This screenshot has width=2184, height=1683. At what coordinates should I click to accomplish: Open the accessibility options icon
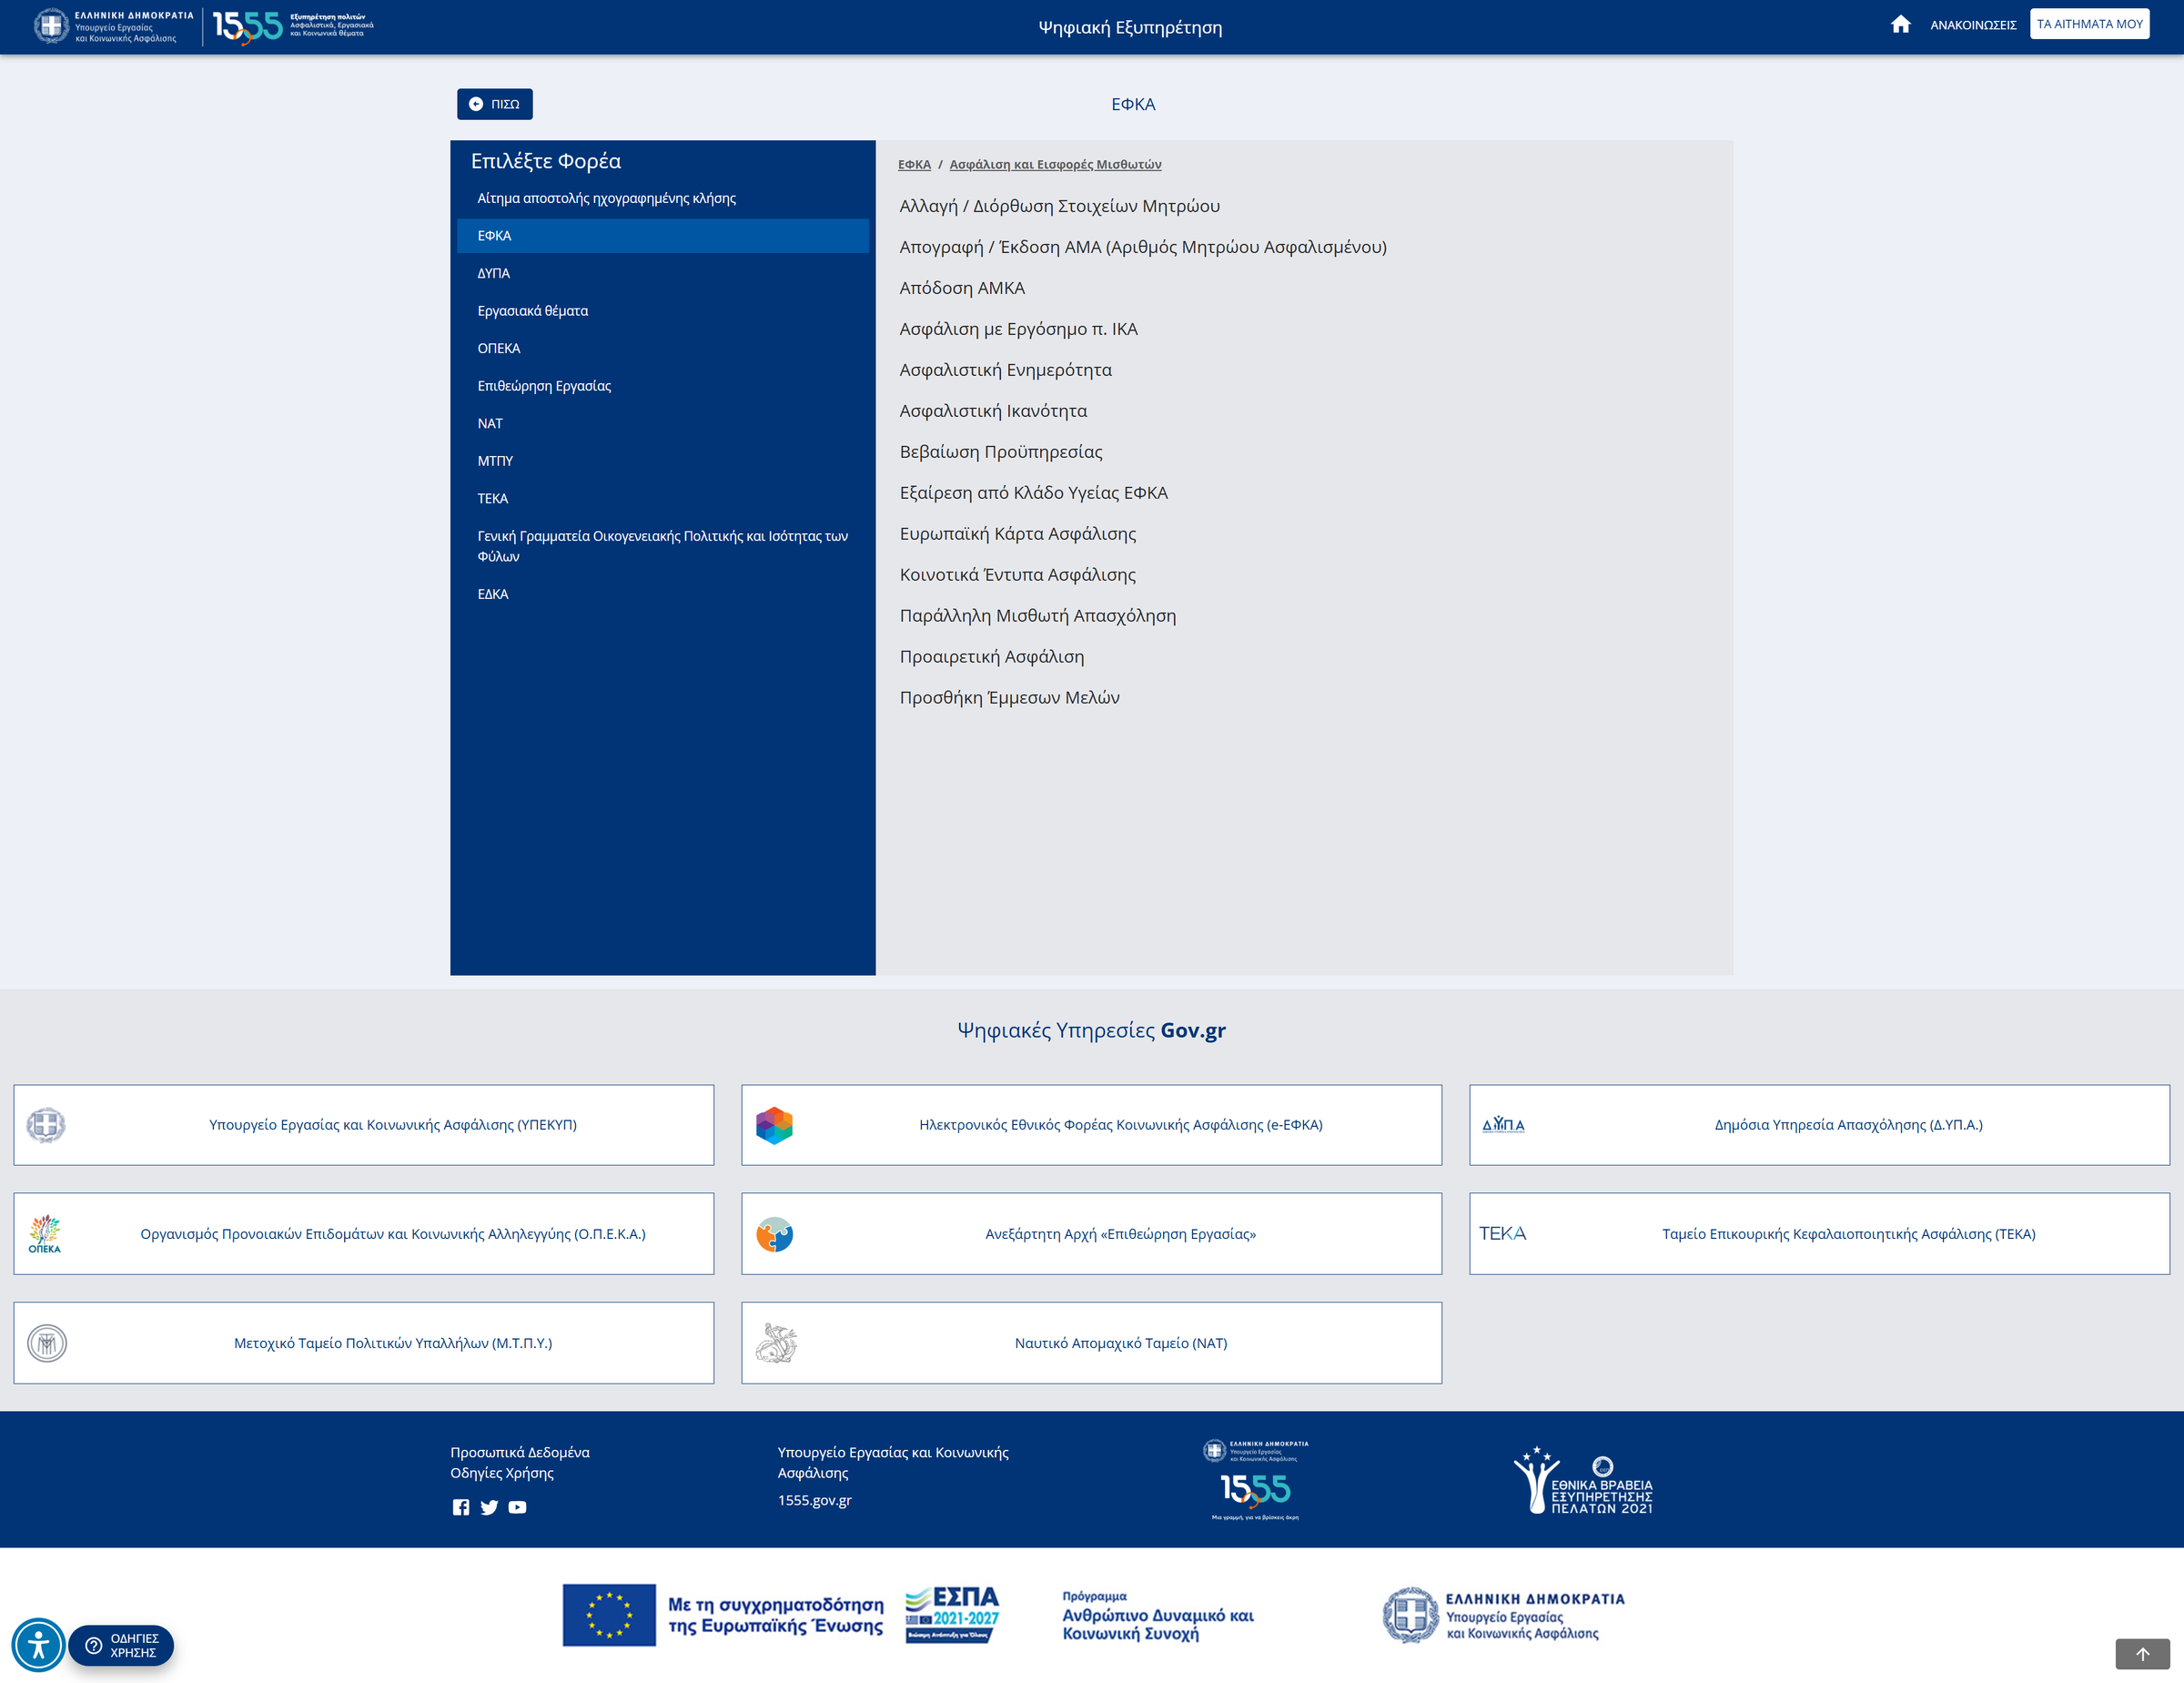[38, 1644]
